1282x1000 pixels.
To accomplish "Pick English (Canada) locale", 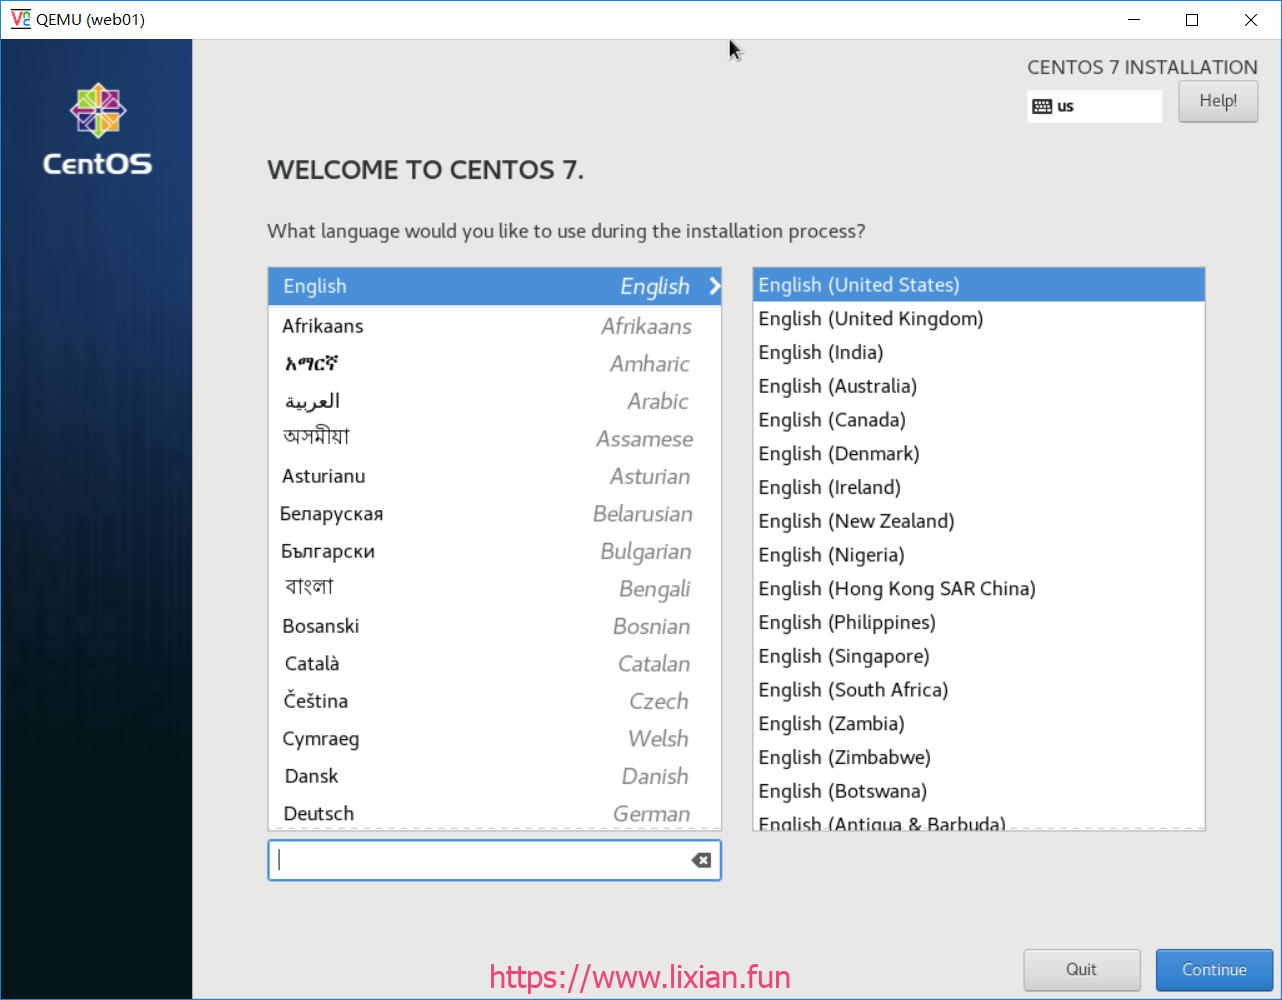I will coord(979,420).
